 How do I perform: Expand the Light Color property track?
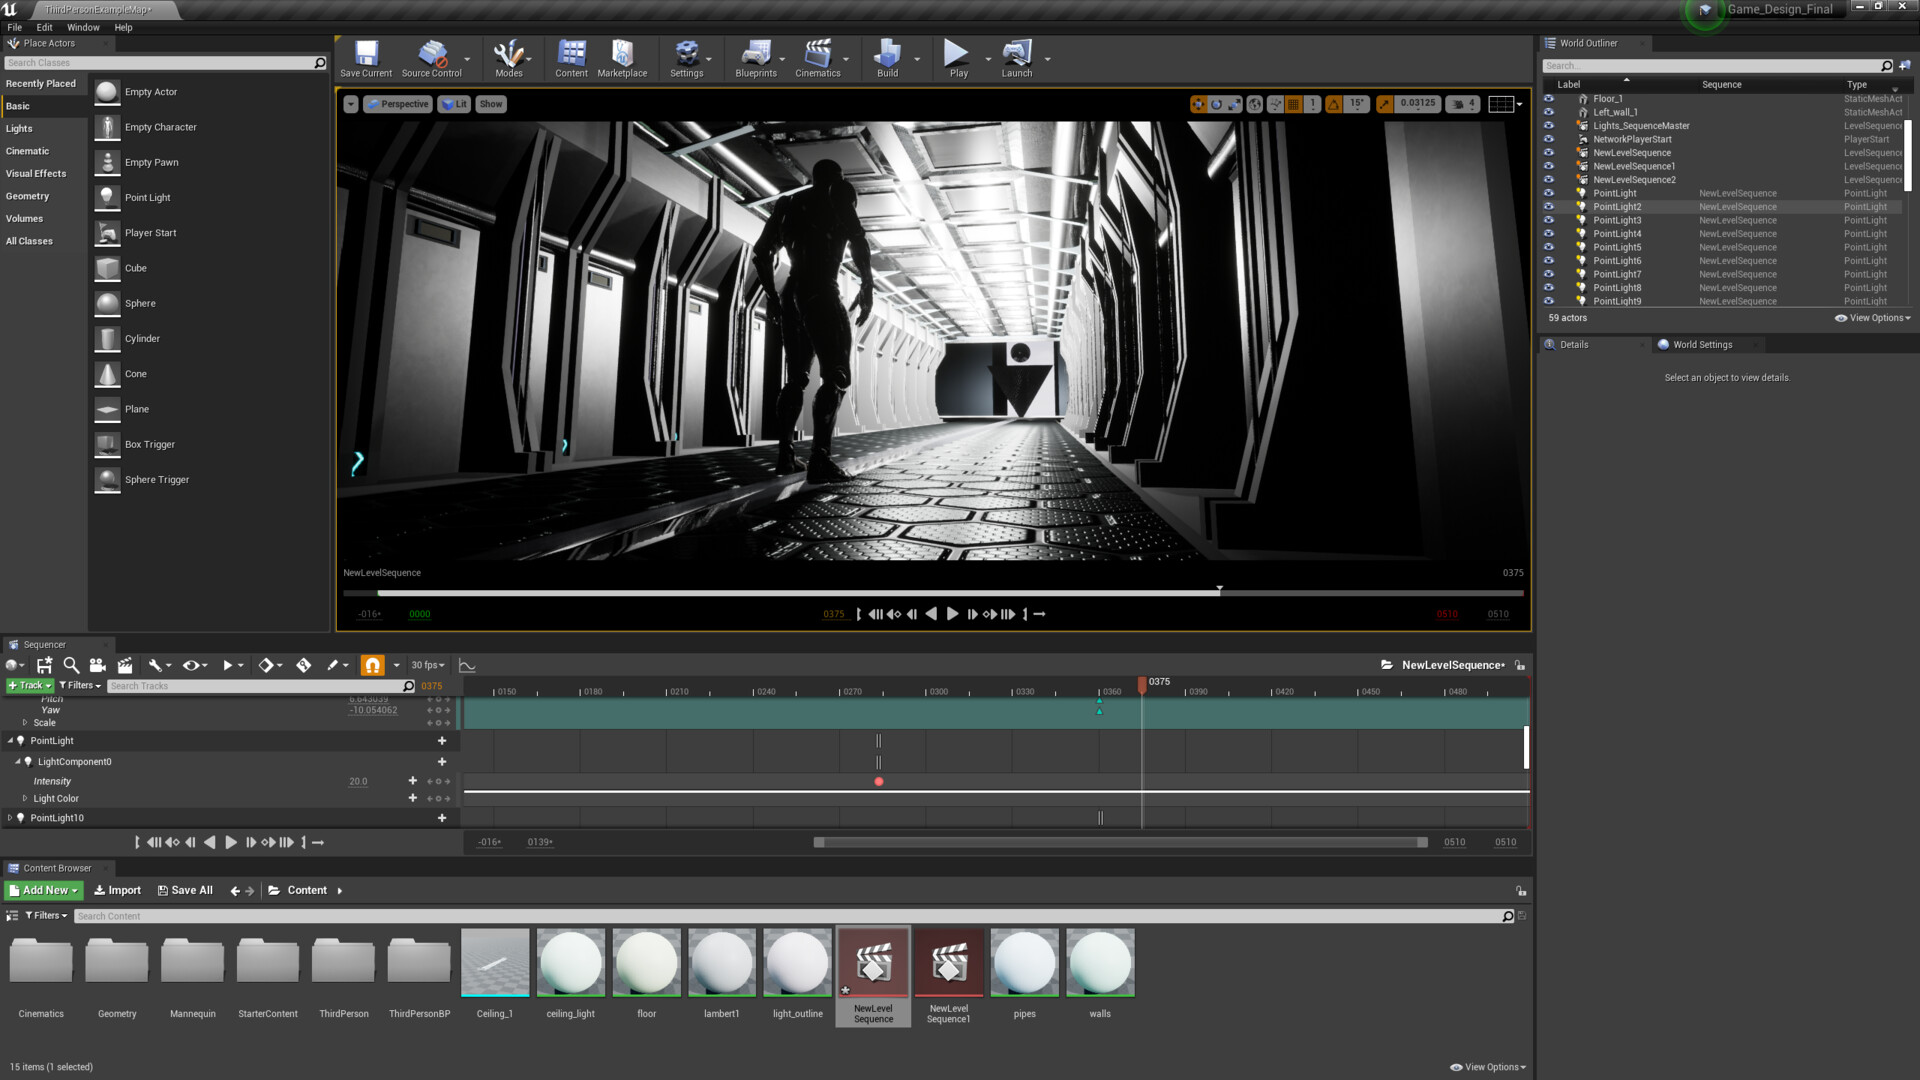25,799
